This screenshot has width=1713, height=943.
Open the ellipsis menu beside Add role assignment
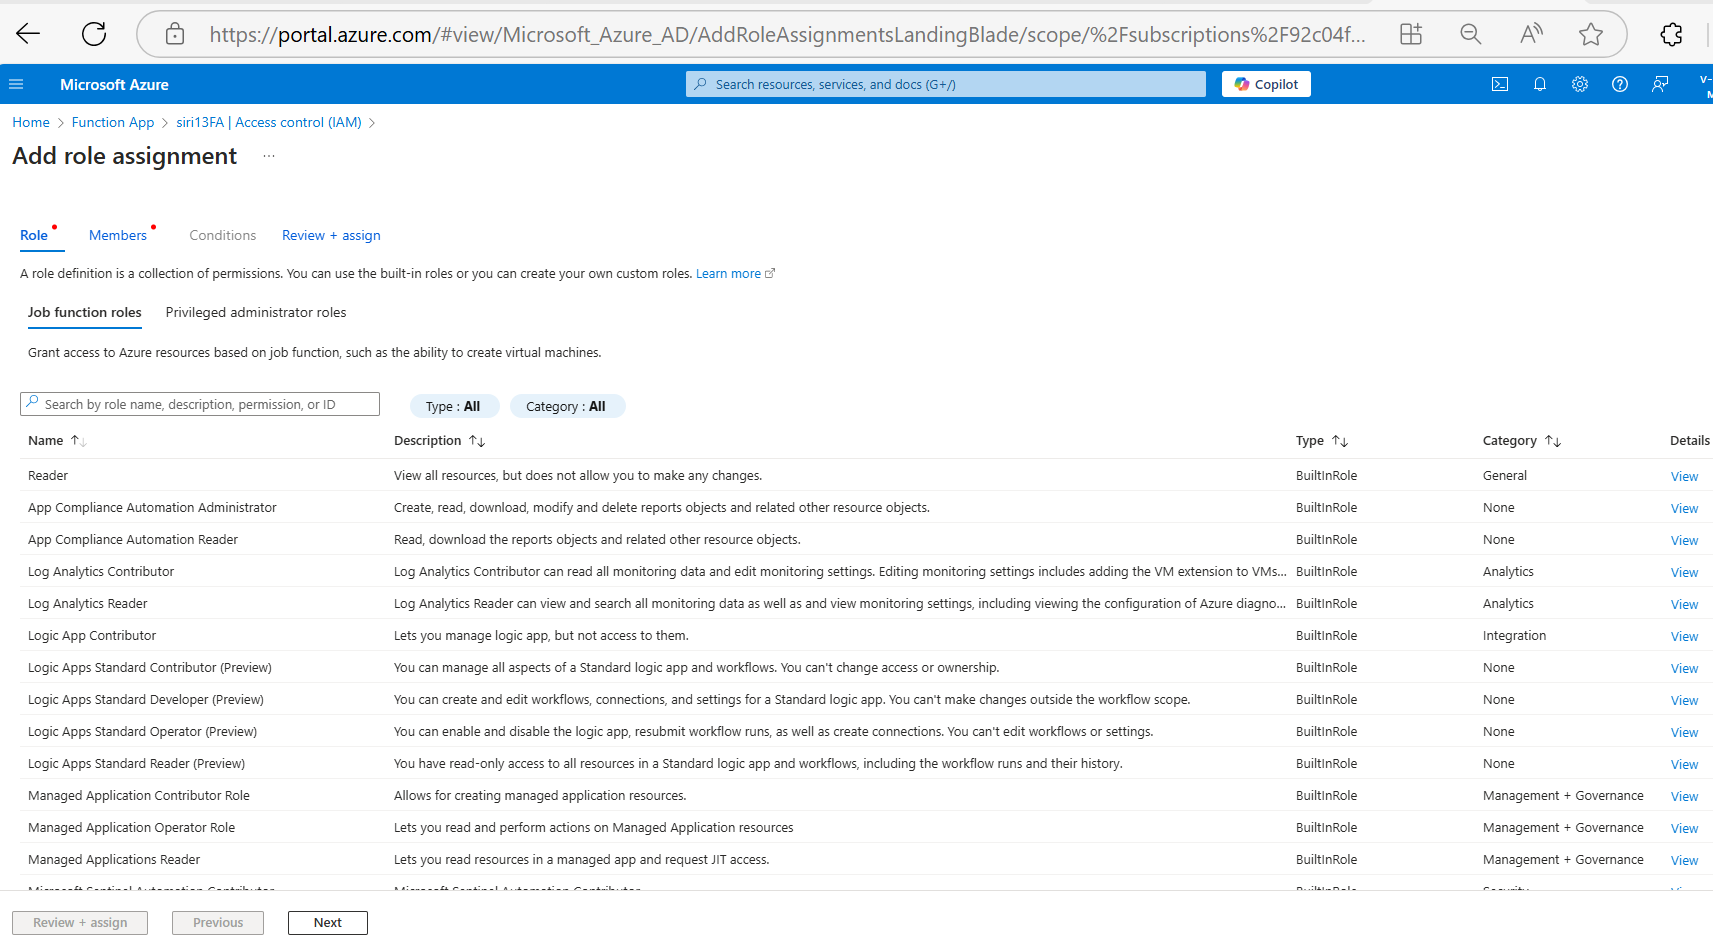pyautogui.click(x=269, y=156)
